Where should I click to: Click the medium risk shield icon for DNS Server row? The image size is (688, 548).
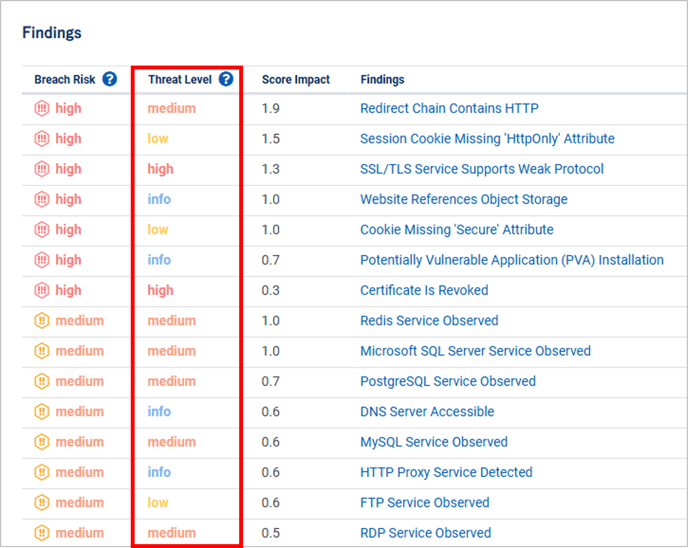pyautogui.click(x=42, y=411)
